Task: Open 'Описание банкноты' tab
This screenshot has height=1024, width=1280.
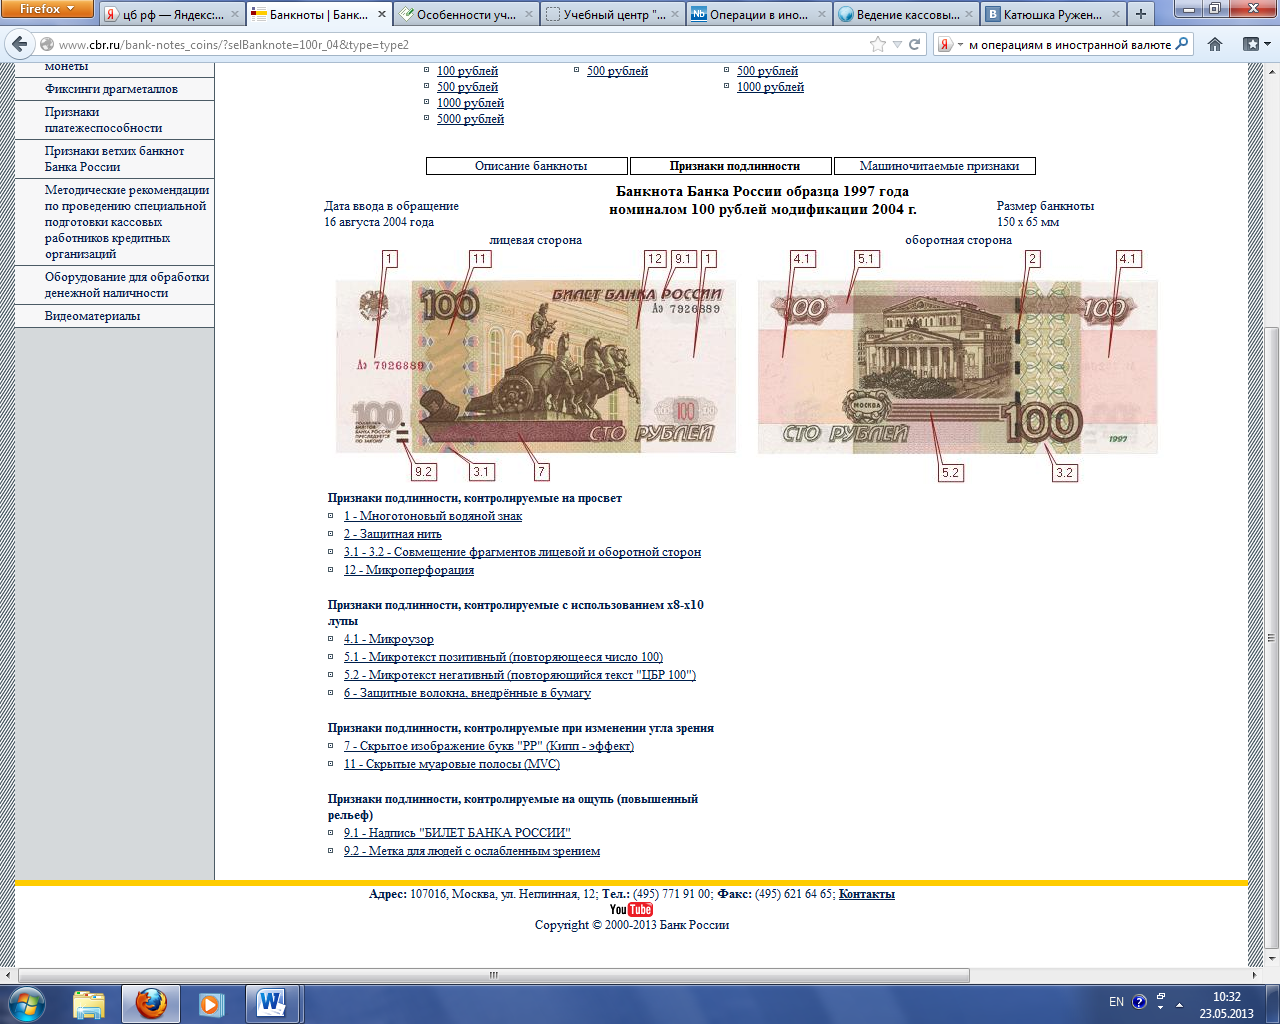Action: pos(527,166)
